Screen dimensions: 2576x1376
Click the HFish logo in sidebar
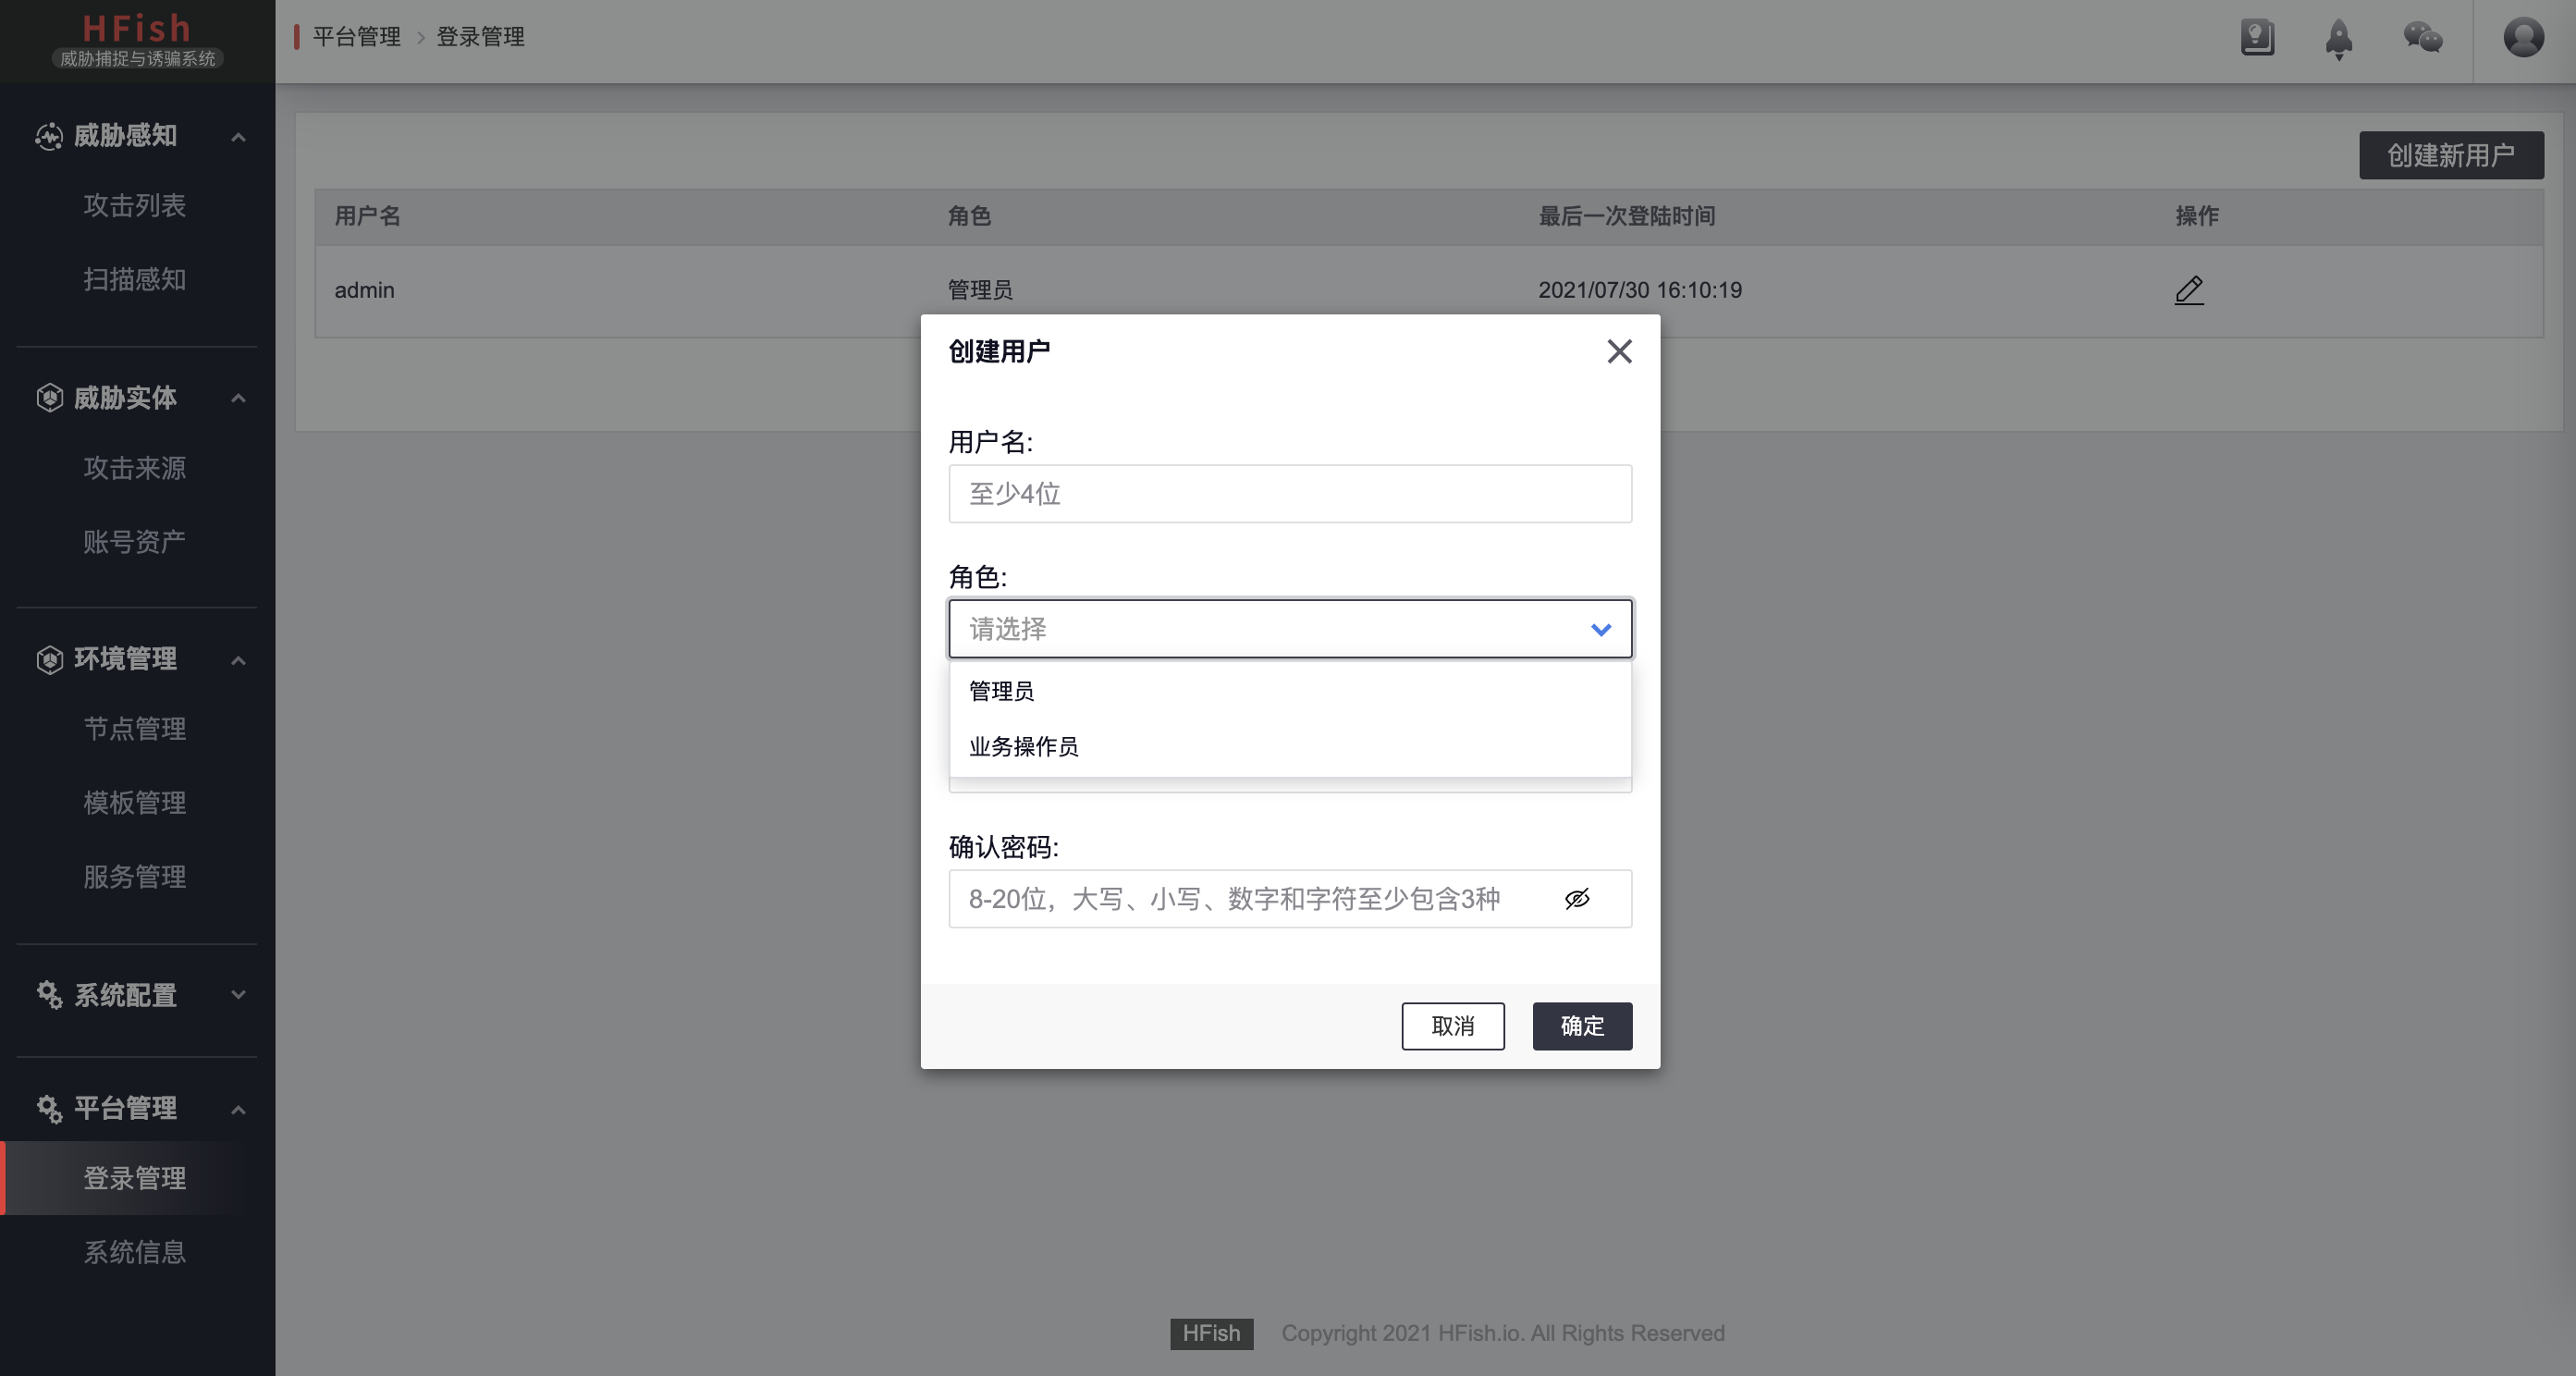tap(137, 40)
